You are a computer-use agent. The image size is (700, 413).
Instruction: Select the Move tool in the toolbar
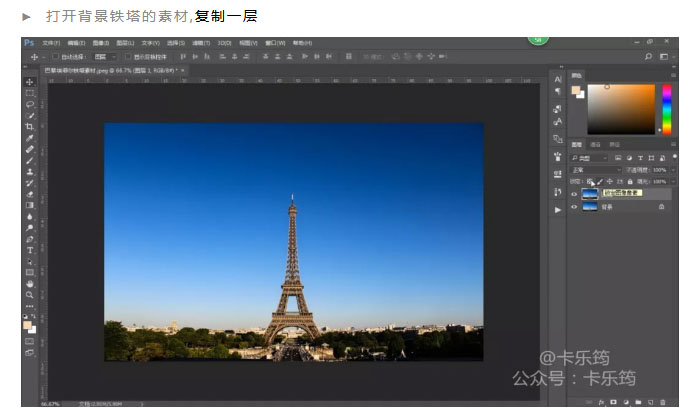pyautogui.click(x=30, y=81)
